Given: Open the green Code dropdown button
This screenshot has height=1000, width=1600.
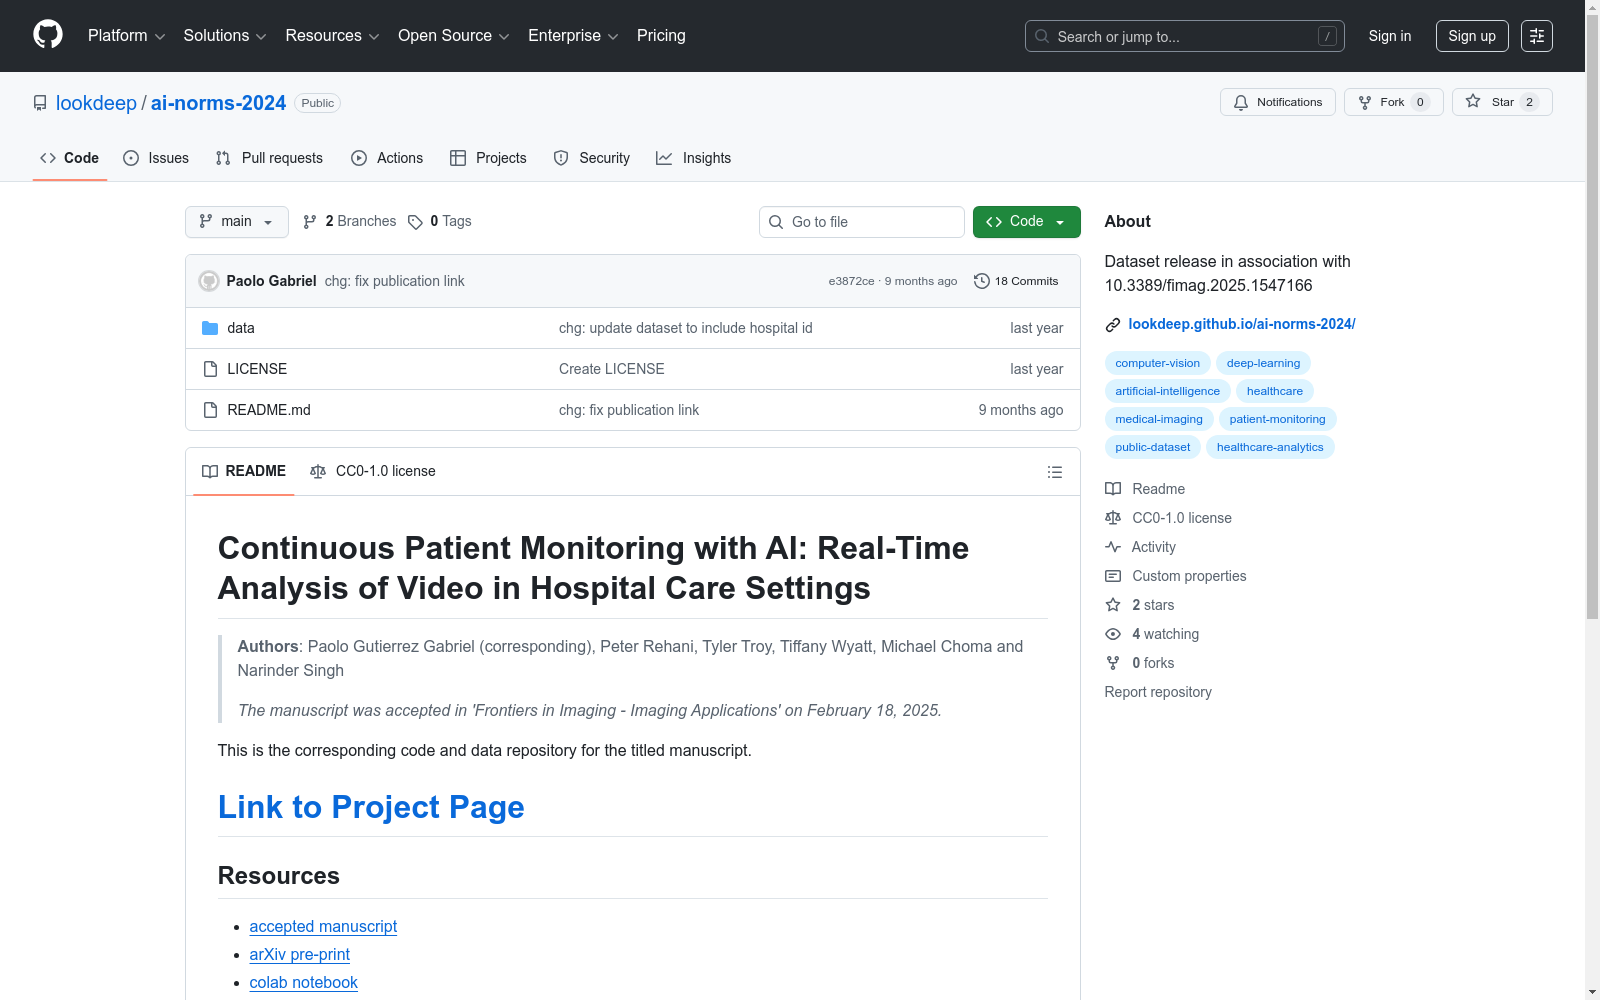Looking at the screenshot, I should [x=1026, y=222].
